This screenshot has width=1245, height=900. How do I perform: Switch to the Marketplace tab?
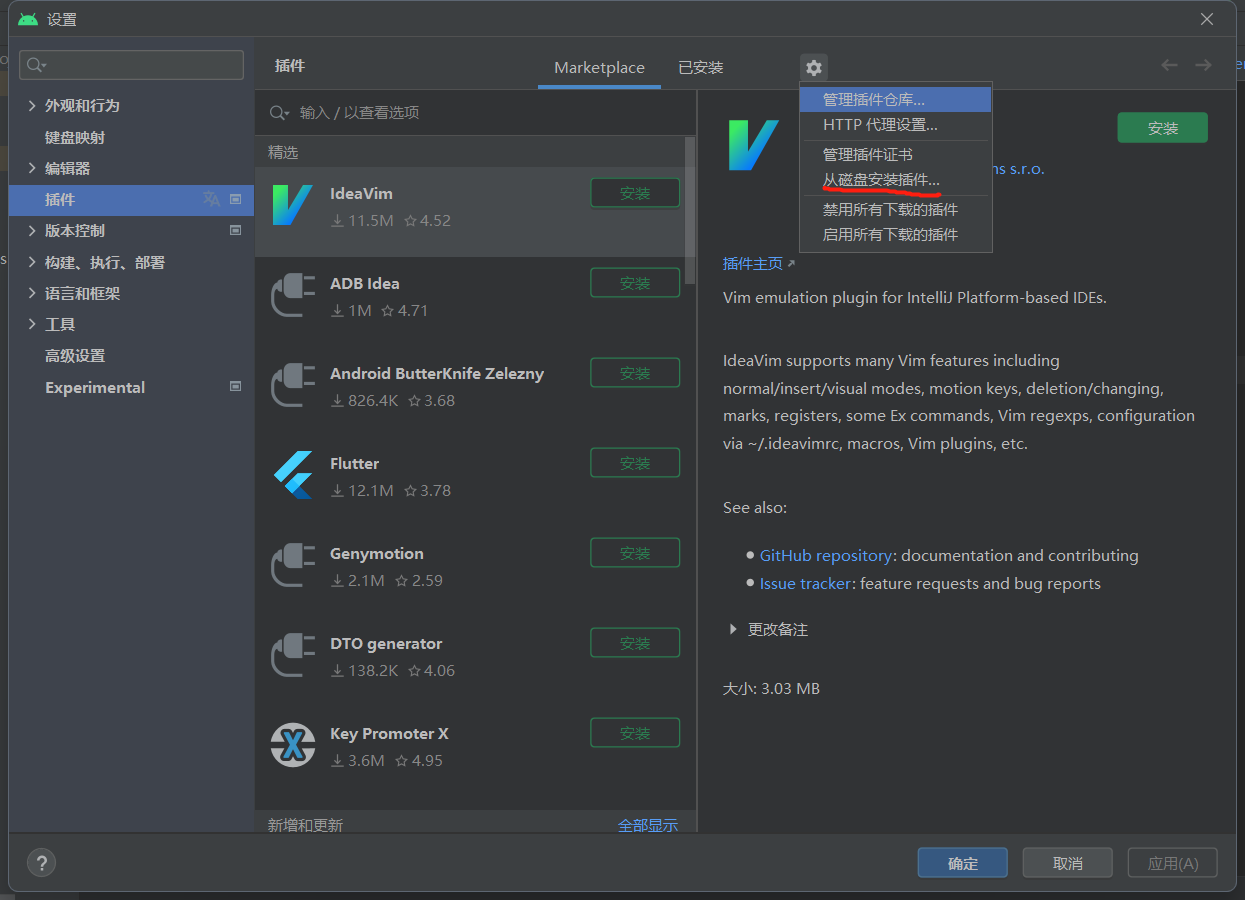pyautogui.click(x=599, y=67)
